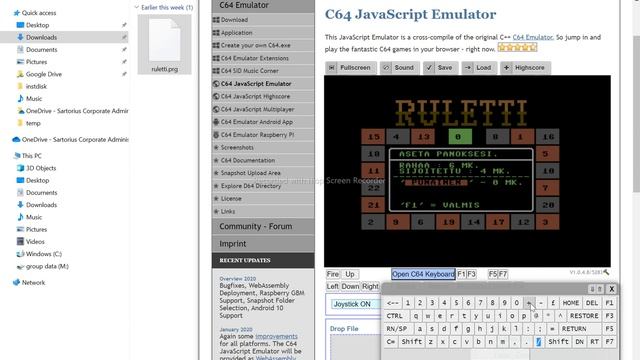The image size is (640, 360).
Task: Select This PC in the Explorer tree
Action: 31,156
